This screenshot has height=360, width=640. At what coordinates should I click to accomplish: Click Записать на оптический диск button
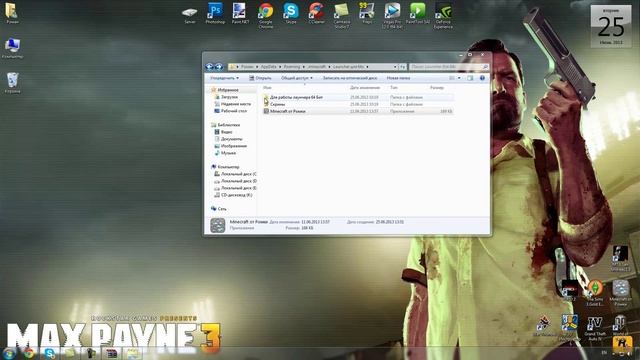click(x=350, y=78)
